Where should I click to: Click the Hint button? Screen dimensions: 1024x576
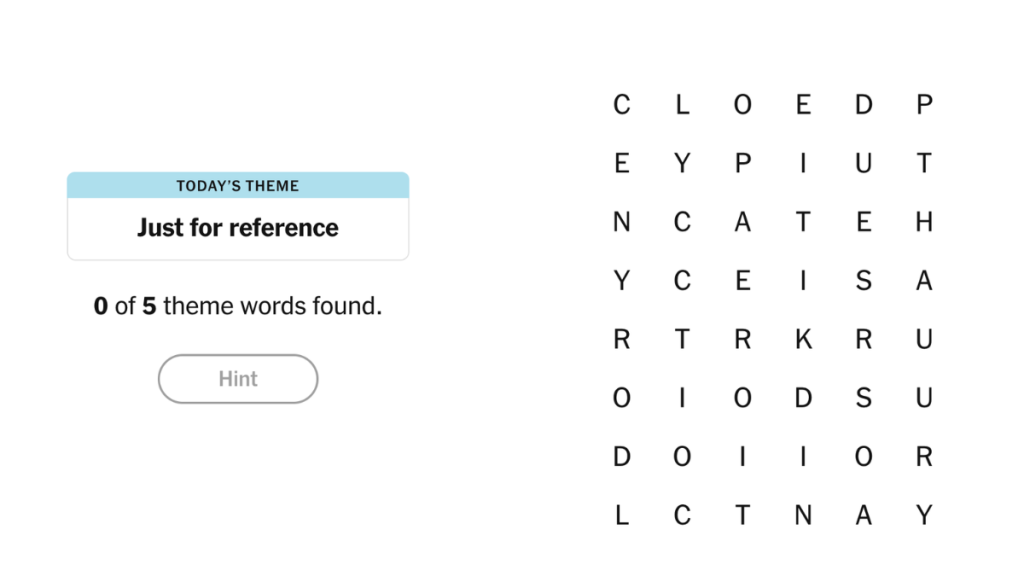tap(238, 379)
